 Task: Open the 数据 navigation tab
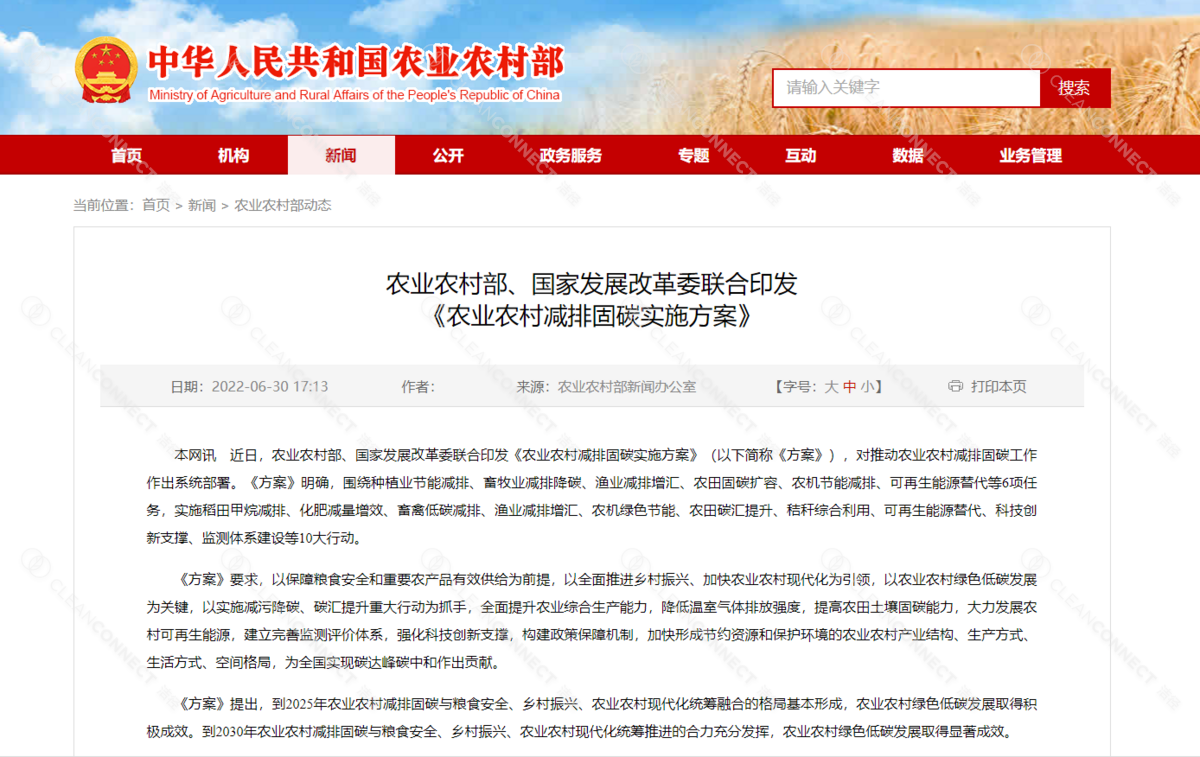pos(908,155)
